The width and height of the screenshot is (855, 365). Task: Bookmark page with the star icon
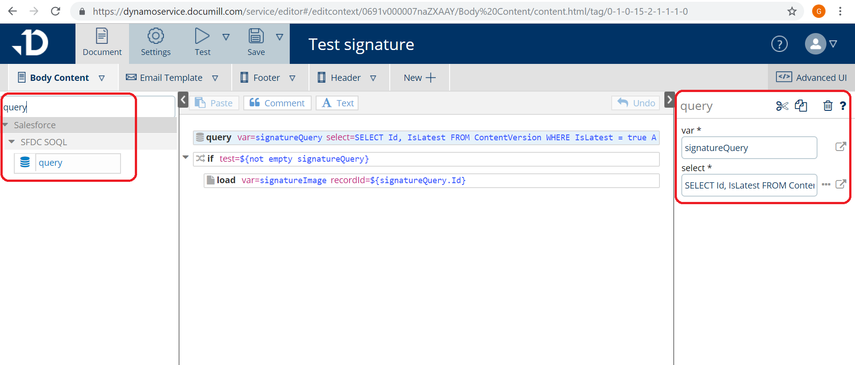click(792, 11)
